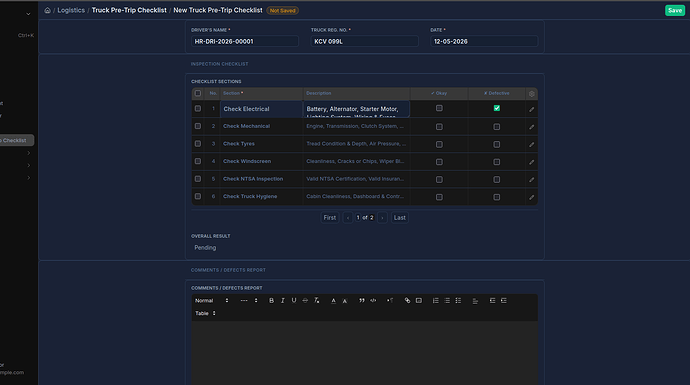Jump to Last page of checklist
This screenshot has width=690, height=385.
tap(400, 218)
